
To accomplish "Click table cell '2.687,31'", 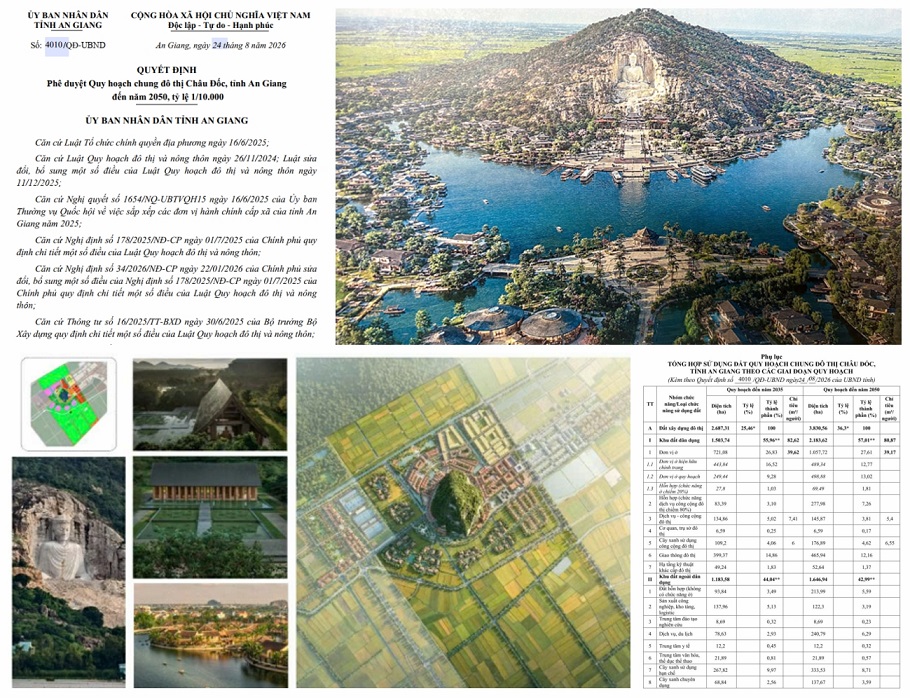I will point(721,428).
